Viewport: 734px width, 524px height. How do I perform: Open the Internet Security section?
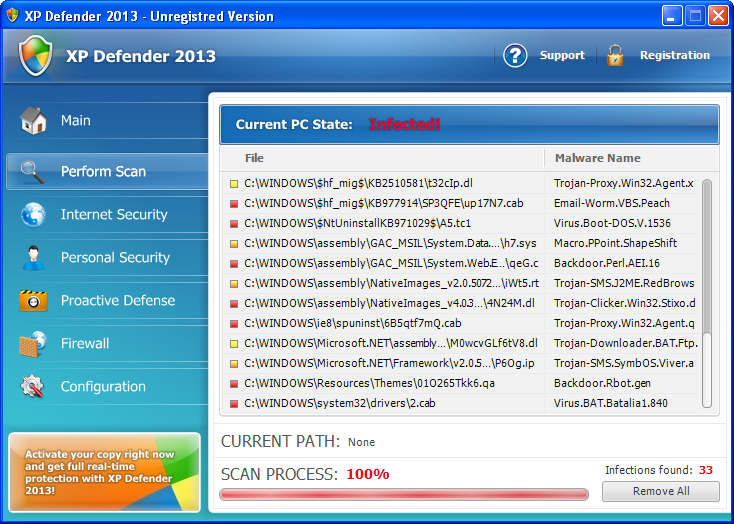click(113, 215)
